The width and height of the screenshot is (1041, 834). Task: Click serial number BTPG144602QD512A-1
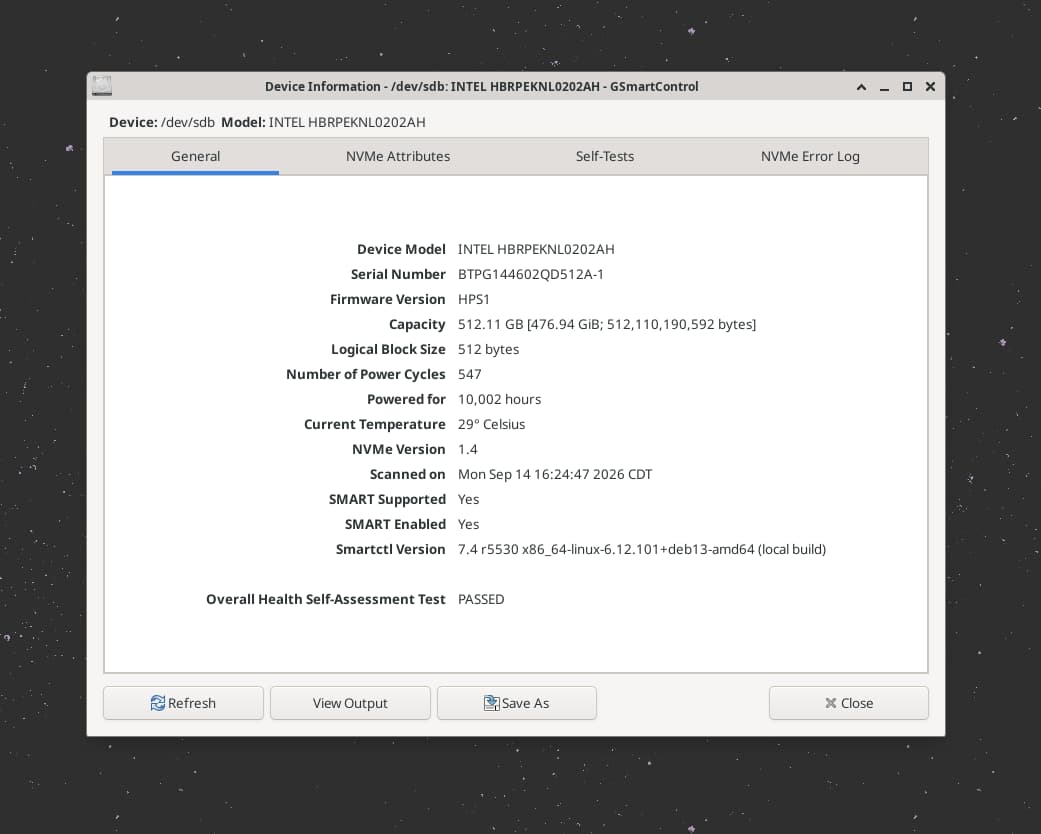[x=530, y=274]
